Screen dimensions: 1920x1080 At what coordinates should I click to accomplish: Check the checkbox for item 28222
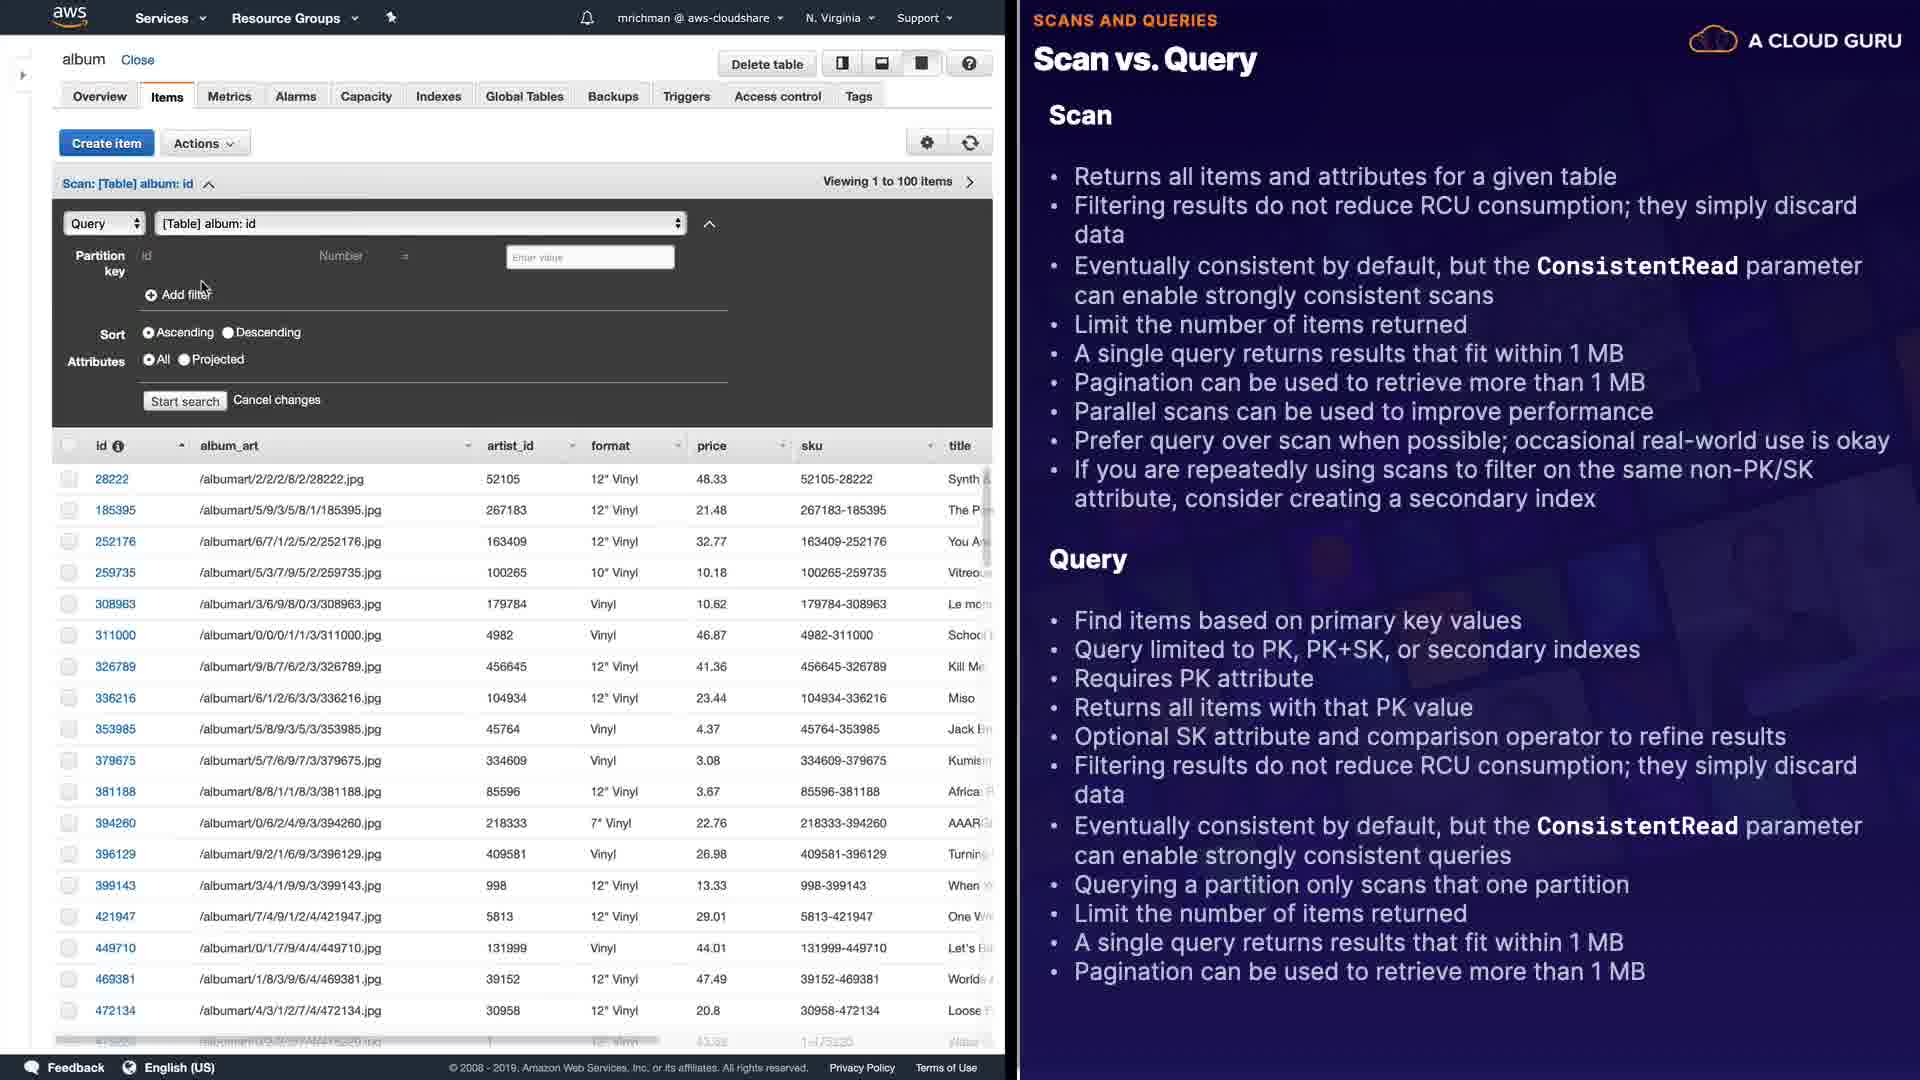coord(69,479)
